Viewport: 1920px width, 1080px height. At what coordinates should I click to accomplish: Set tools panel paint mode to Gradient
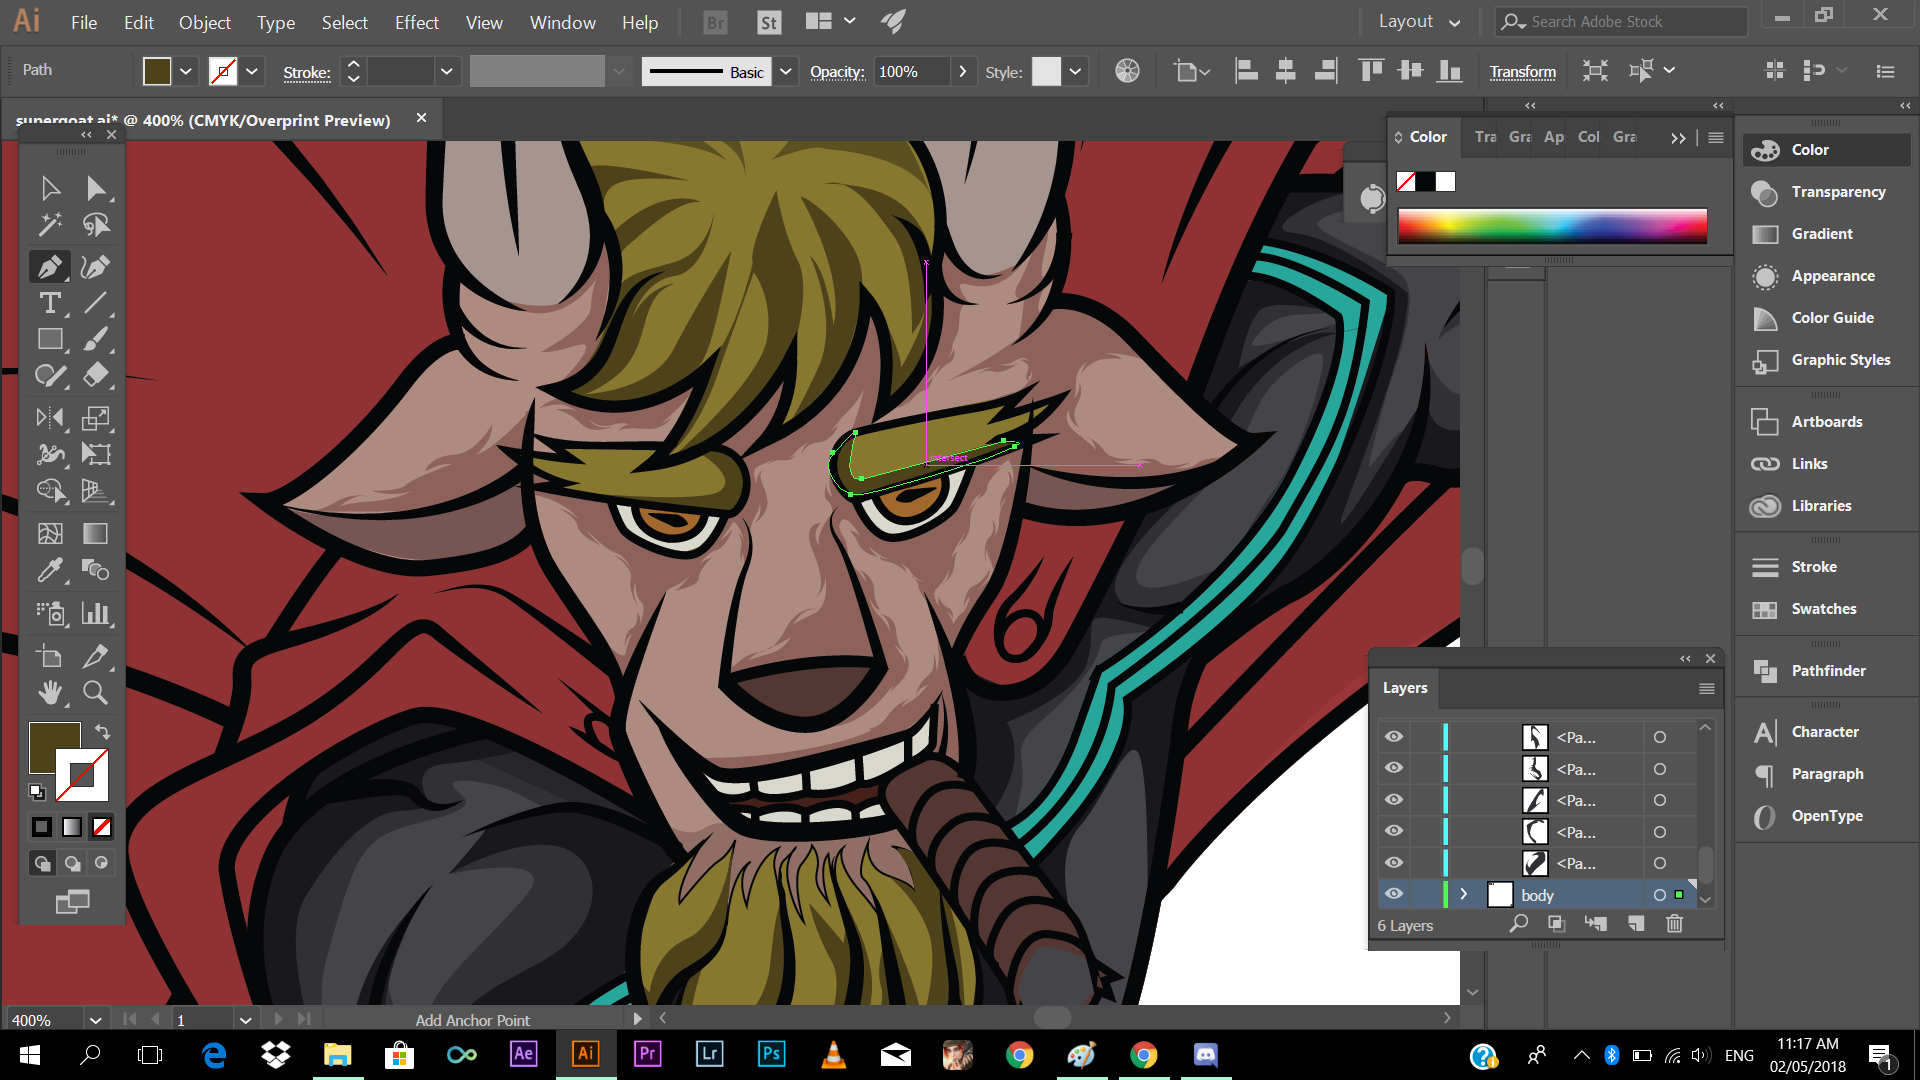(72, 827)
